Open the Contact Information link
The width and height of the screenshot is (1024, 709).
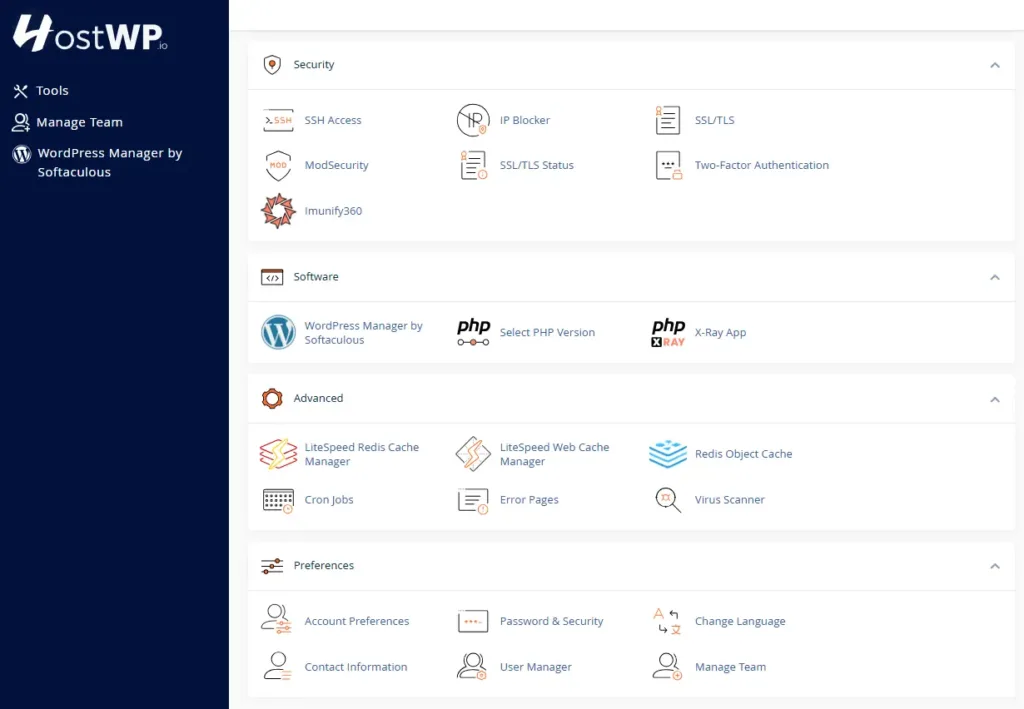(x=356, y=667)
